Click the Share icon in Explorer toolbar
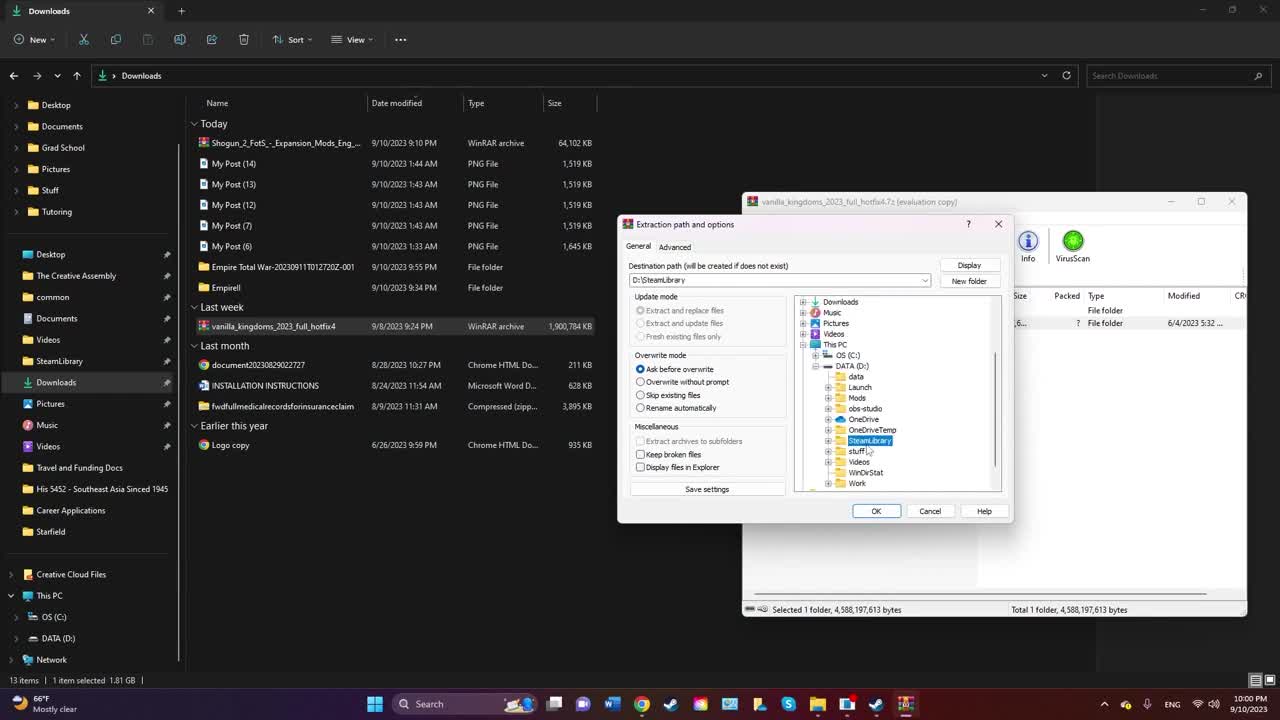Screen dimensions: 1280x720 coord(212,39)
